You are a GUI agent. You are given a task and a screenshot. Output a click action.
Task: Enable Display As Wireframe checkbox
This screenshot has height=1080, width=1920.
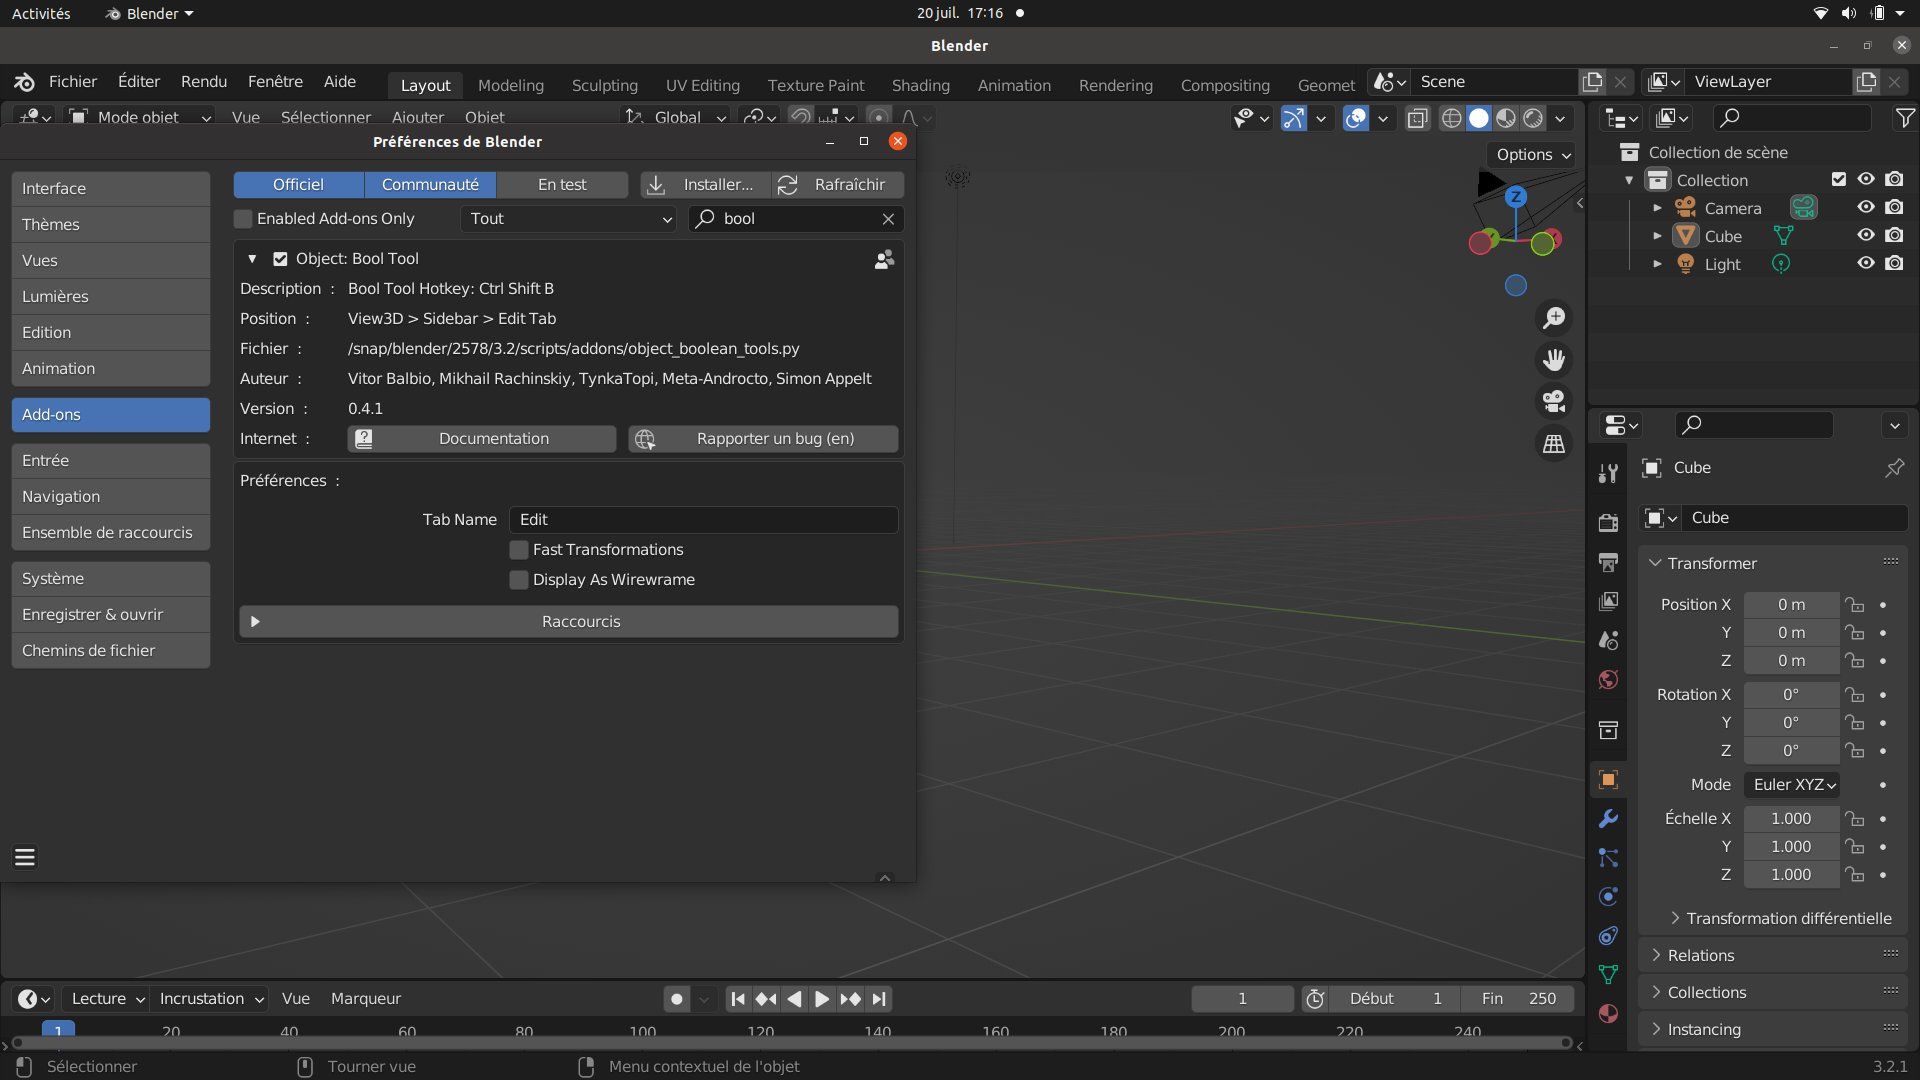(x=519, y=580)
